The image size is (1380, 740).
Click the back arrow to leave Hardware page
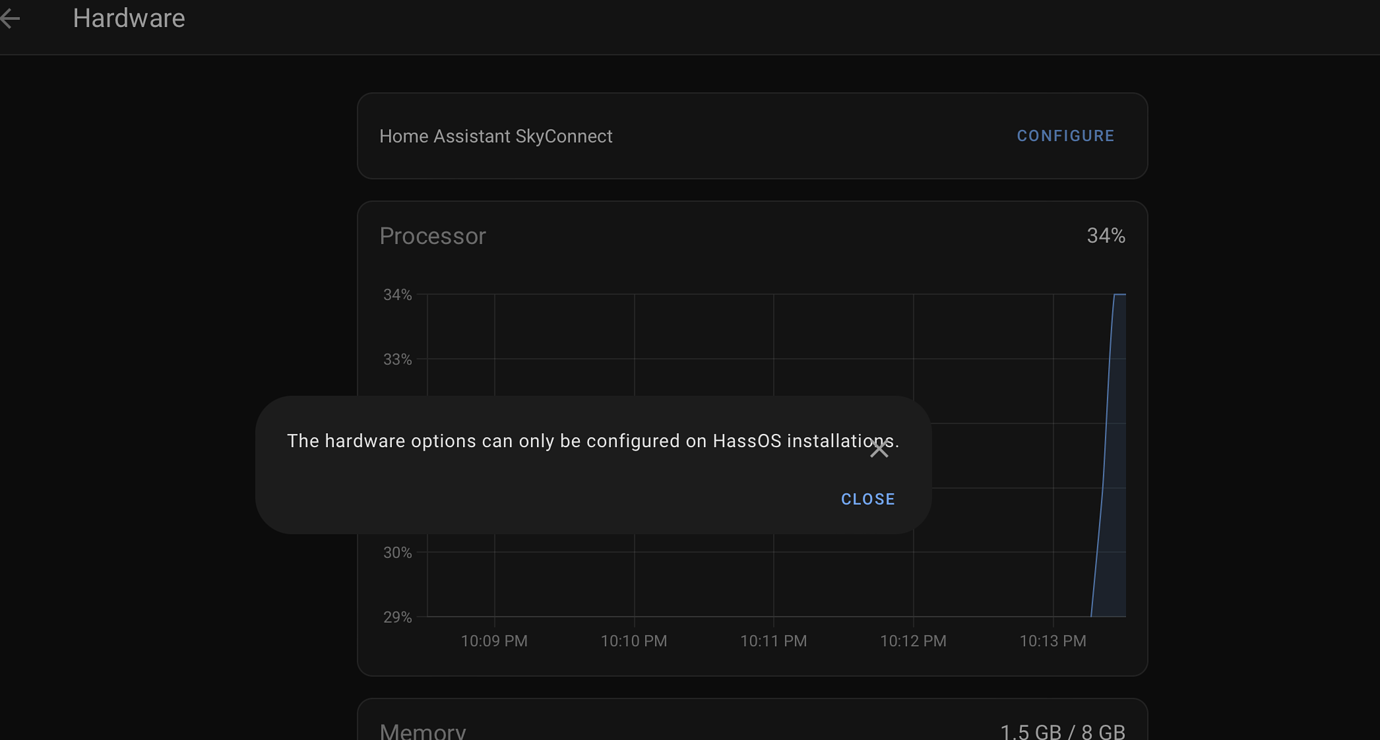coord(10,17)
